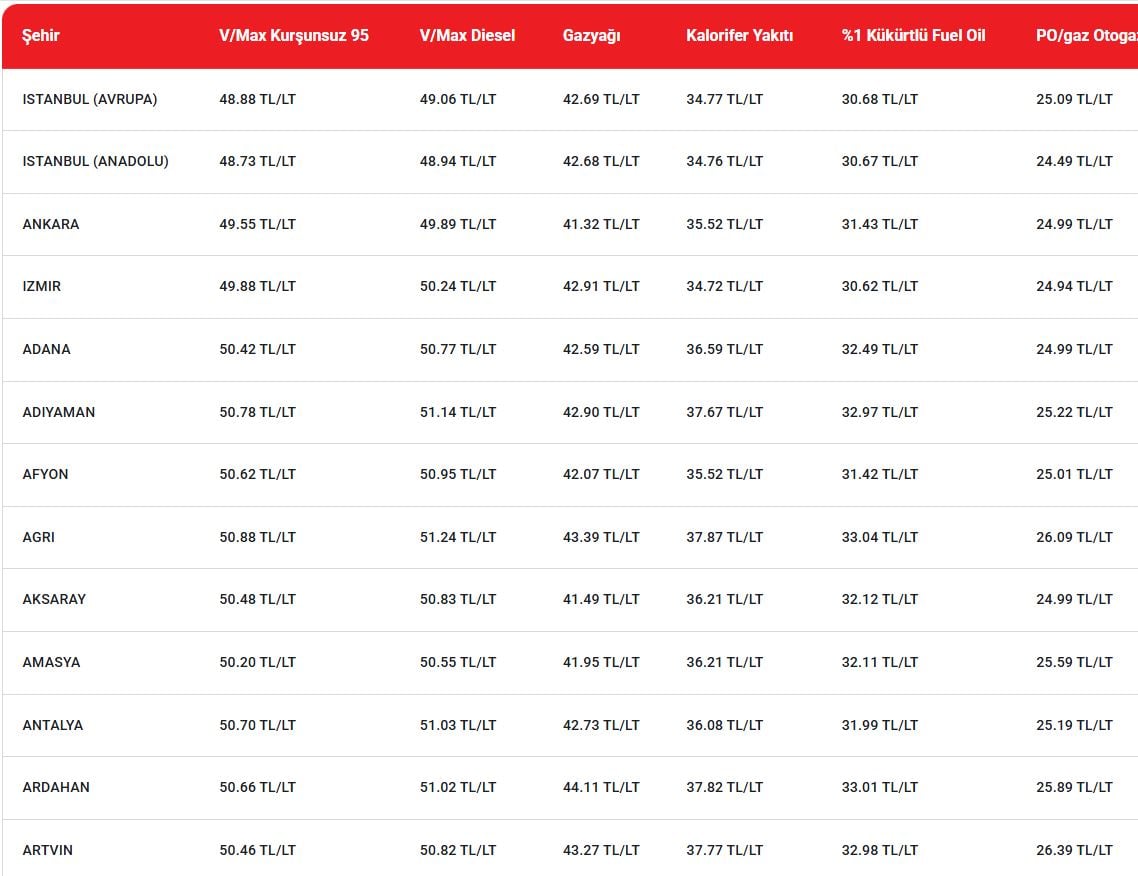Screen dimensions: 1138x876
Task: Click Istanbul Avrupa's Kurşunsuz 95 price 48.88 TL/LT
Action: click(x=258, y=99)
